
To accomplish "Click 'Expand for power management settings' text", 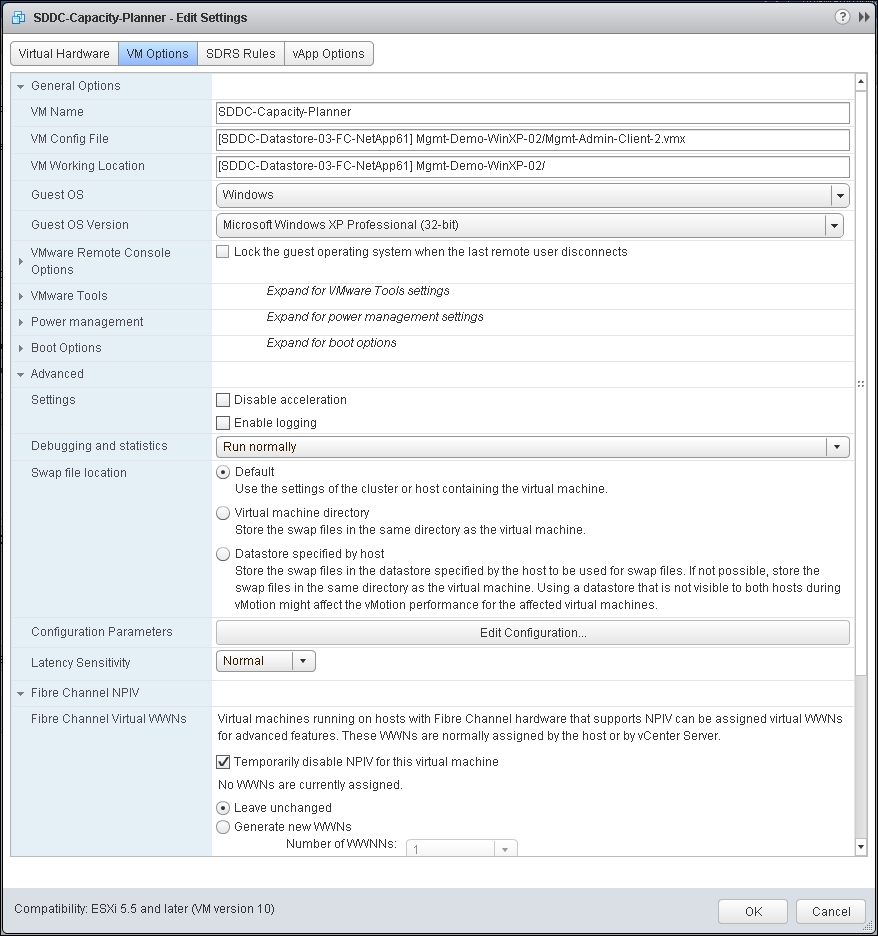I will [x=375, y=317].
